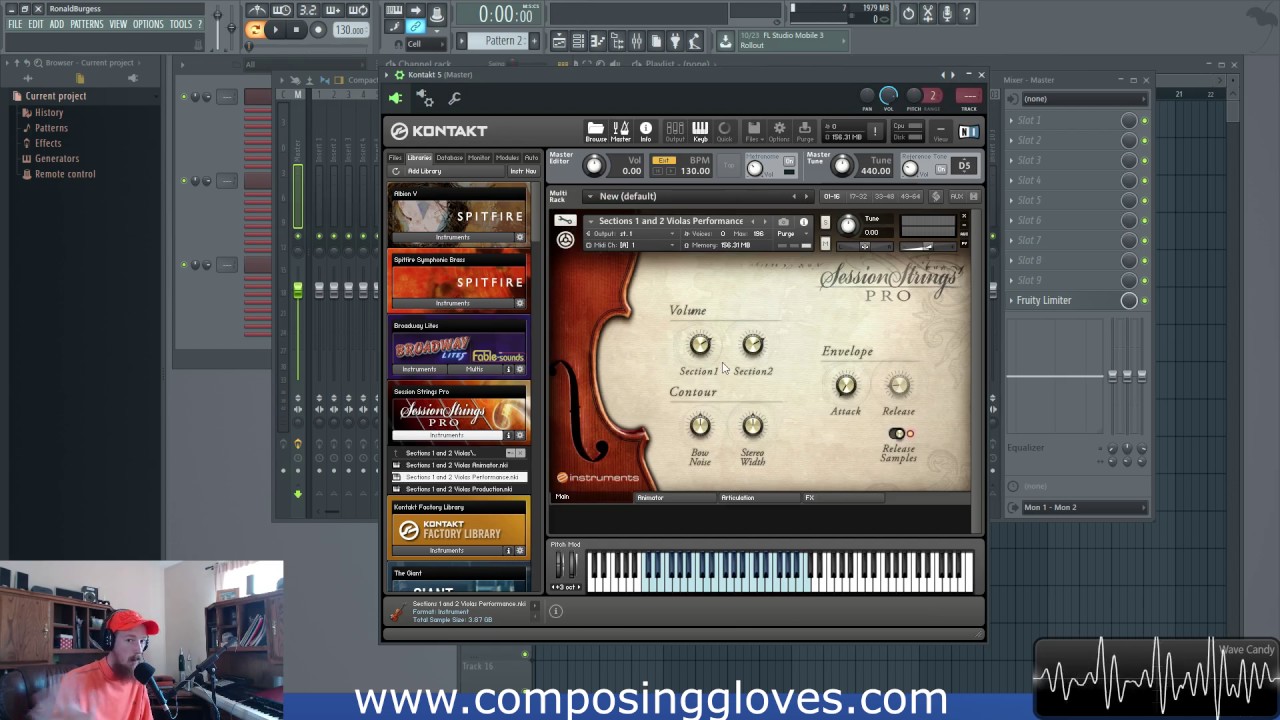Open the Animator instrument tab
This screenshot has width=1280, height=720.
click(x=650, y=498)
